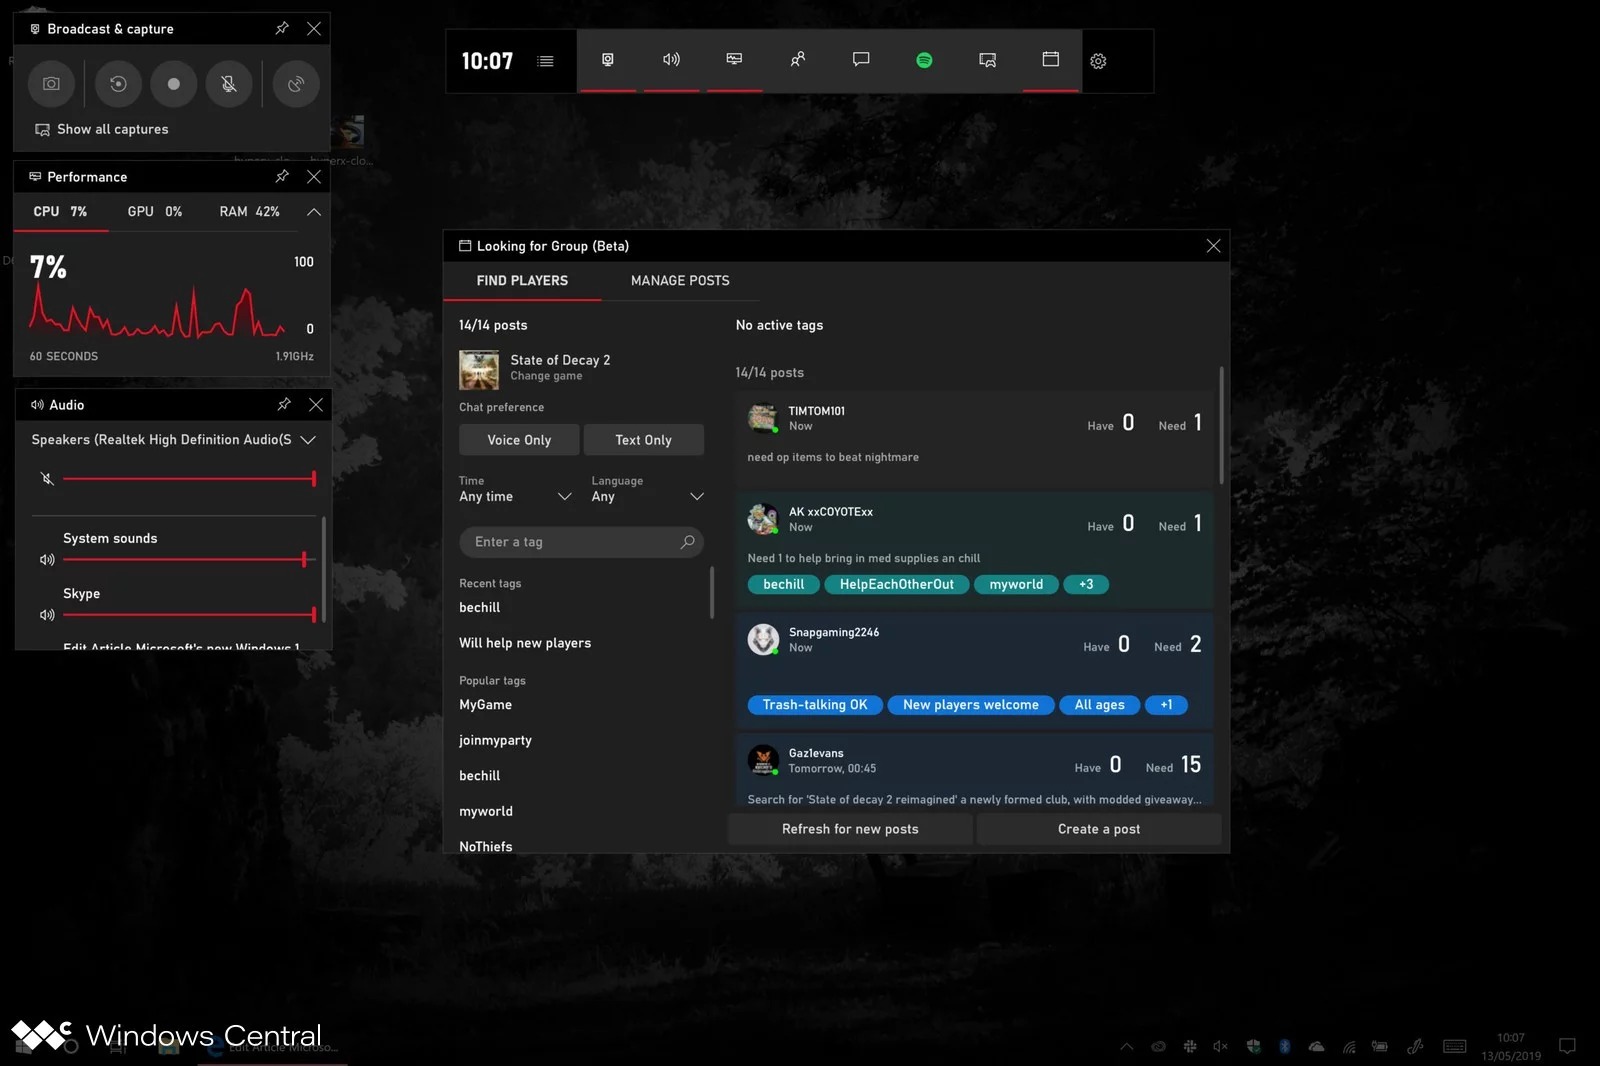Screen dimensions: 1600x1066
Task: Click Refresh for new posts
Action: click(x=850, y=829)
